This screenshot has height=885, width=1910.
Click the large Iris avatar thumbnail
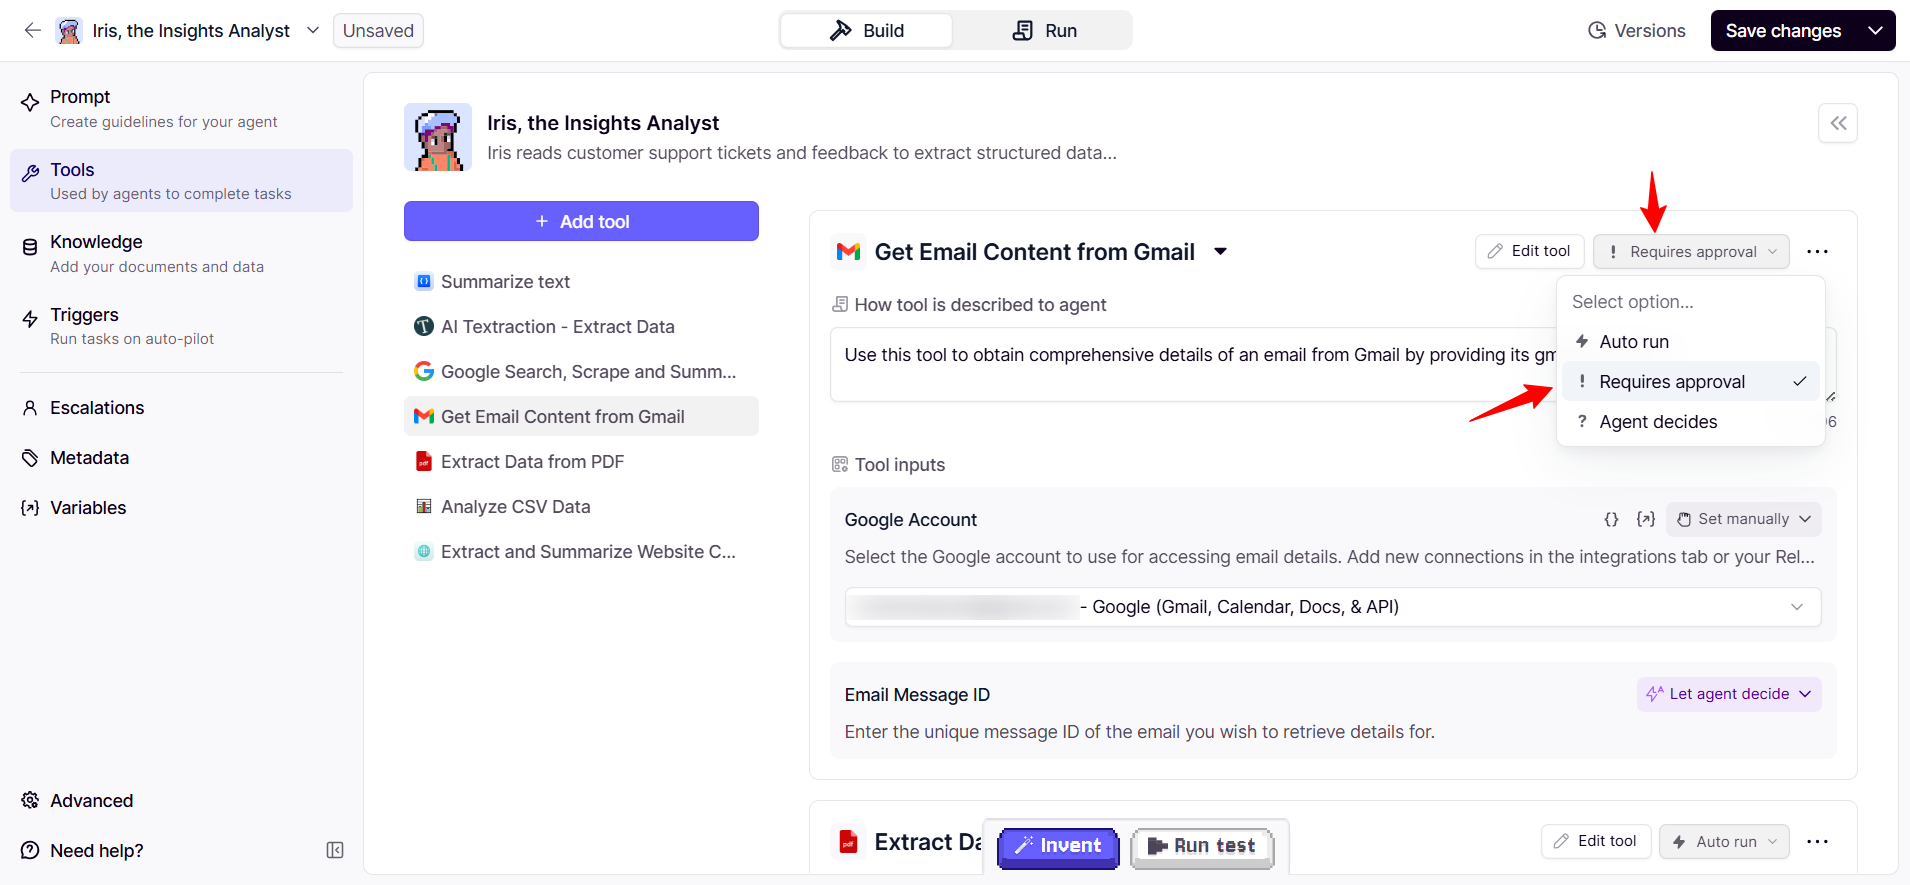437,137
